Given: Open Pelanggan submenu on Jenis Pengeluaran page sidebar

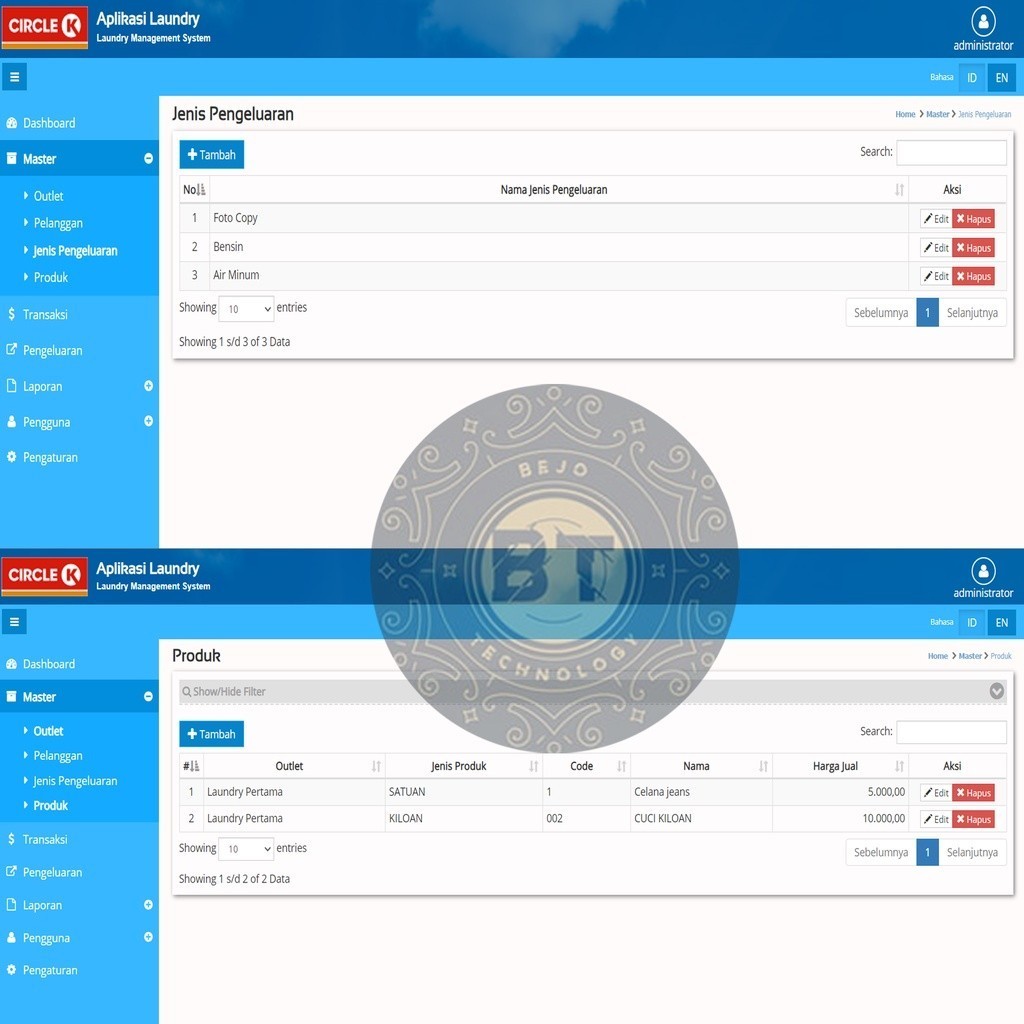Looking at the screenshot, I should point(58,223).
